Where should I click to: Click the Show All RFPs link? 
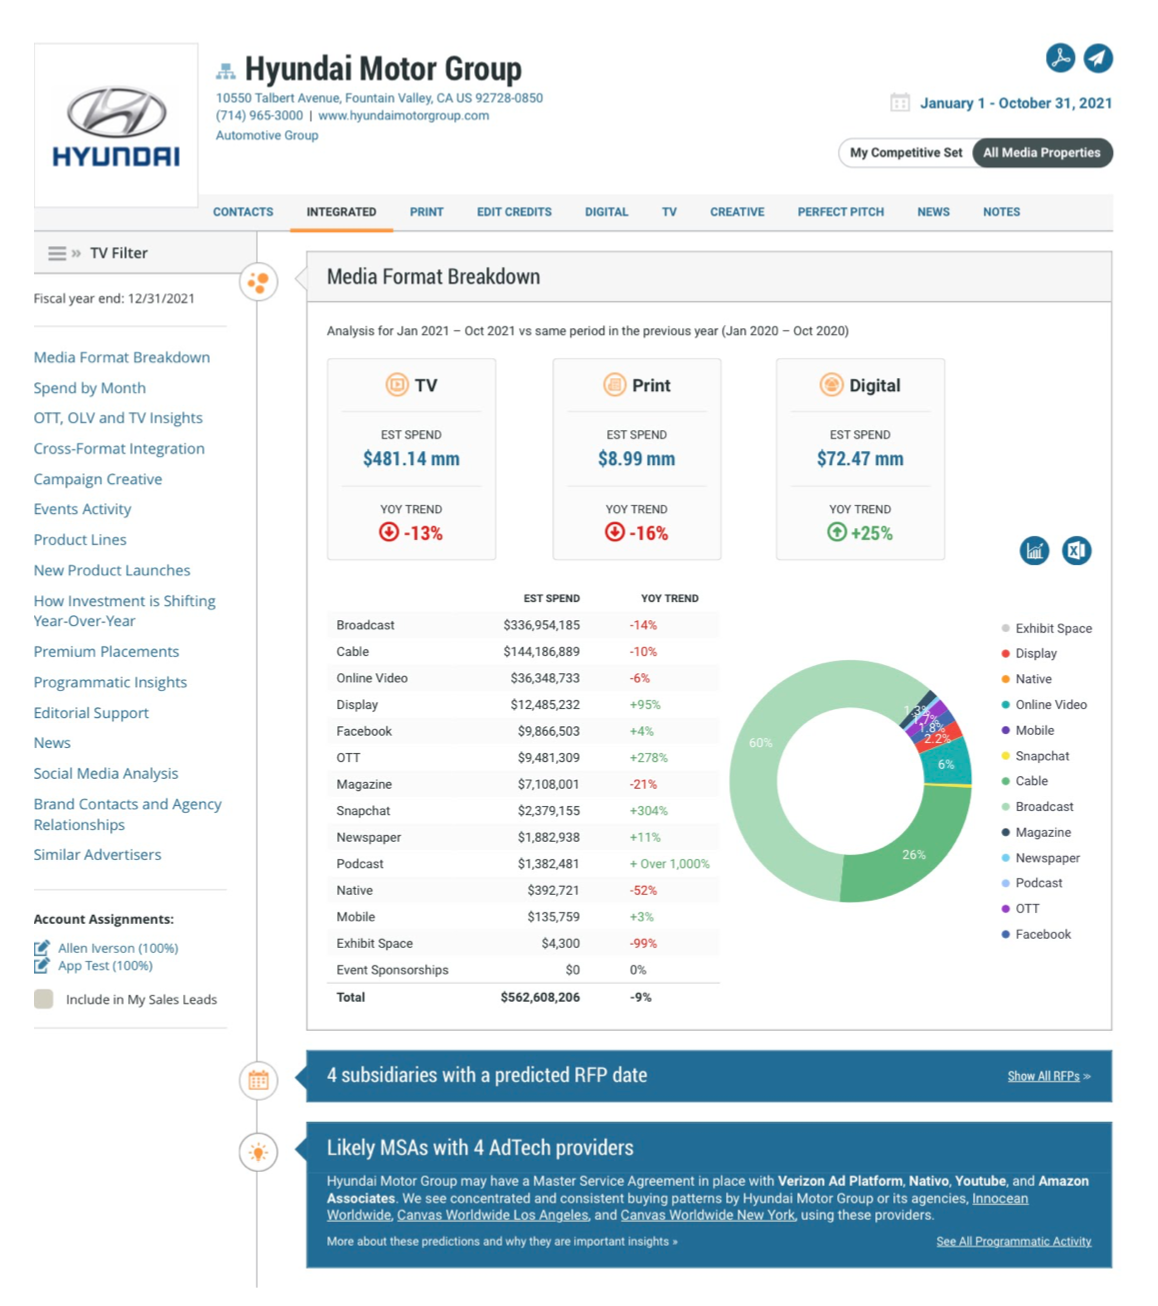[x=1048, y=1076]
